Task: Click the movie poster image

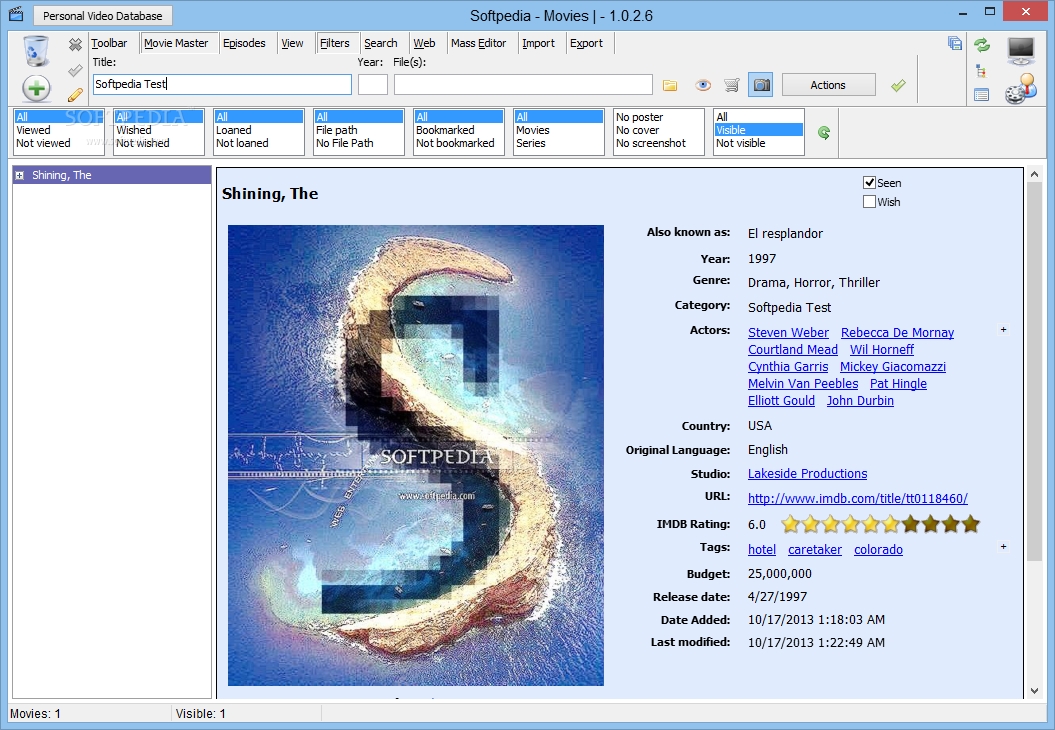Action: [416, 455]
